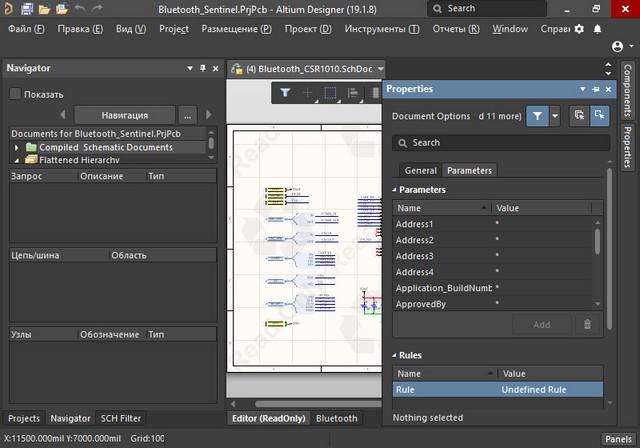Close the Properties panel
640x448 pixels.
608,89
